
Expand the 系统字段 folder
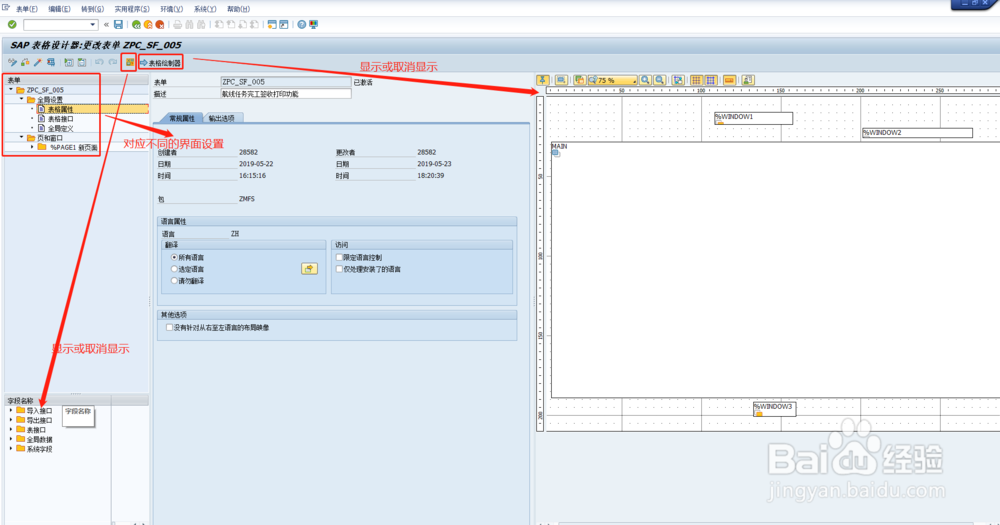click(11, 448)
